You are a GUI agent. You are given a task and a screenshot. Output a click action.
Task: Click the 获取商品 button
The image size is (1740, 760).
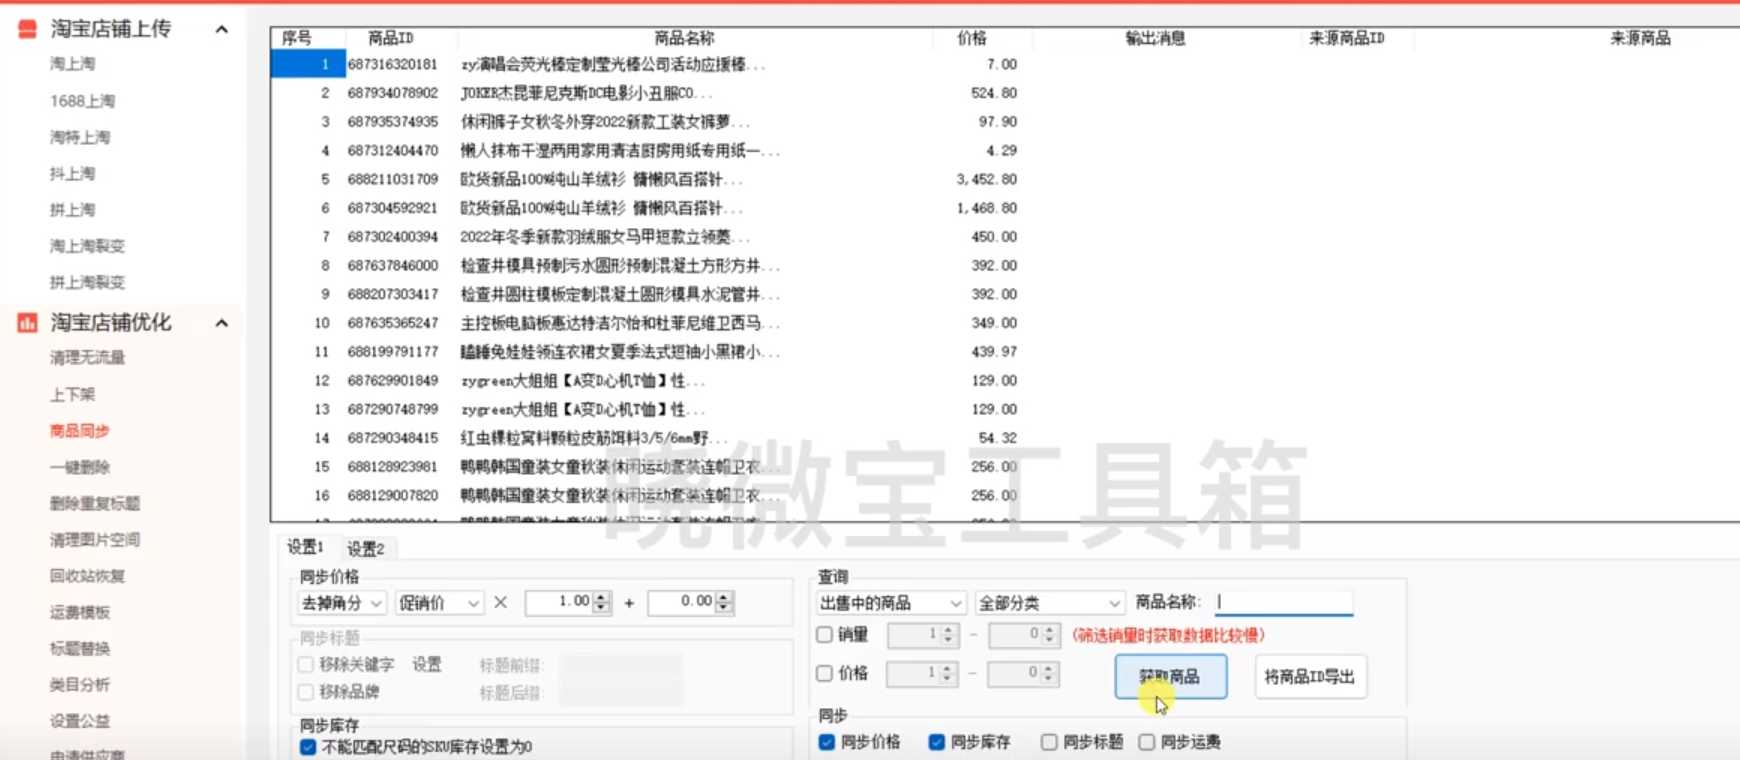(x=1170, y=677)
